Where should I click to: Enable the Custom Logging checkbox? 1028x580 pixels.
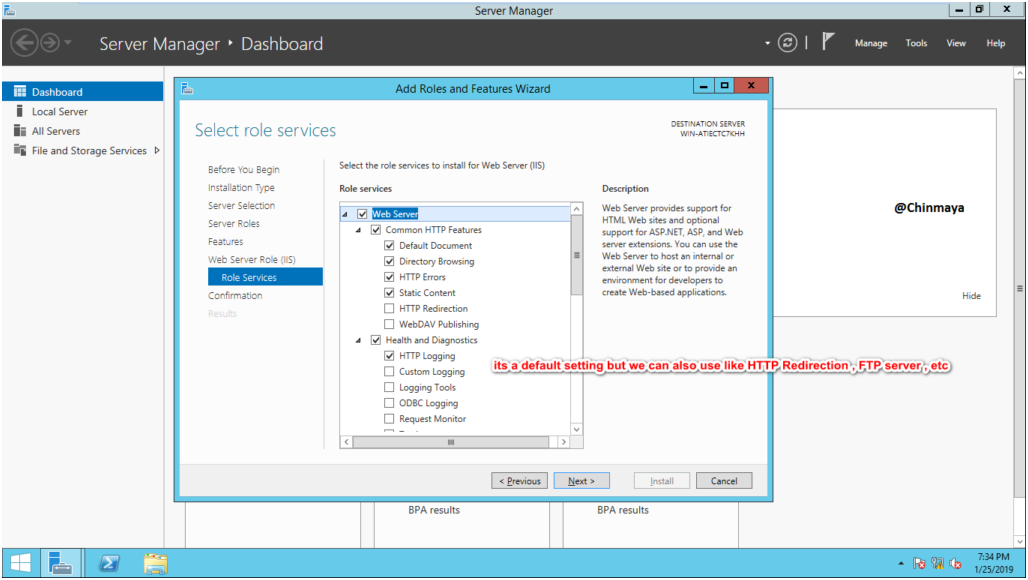(x=389, y=372)
